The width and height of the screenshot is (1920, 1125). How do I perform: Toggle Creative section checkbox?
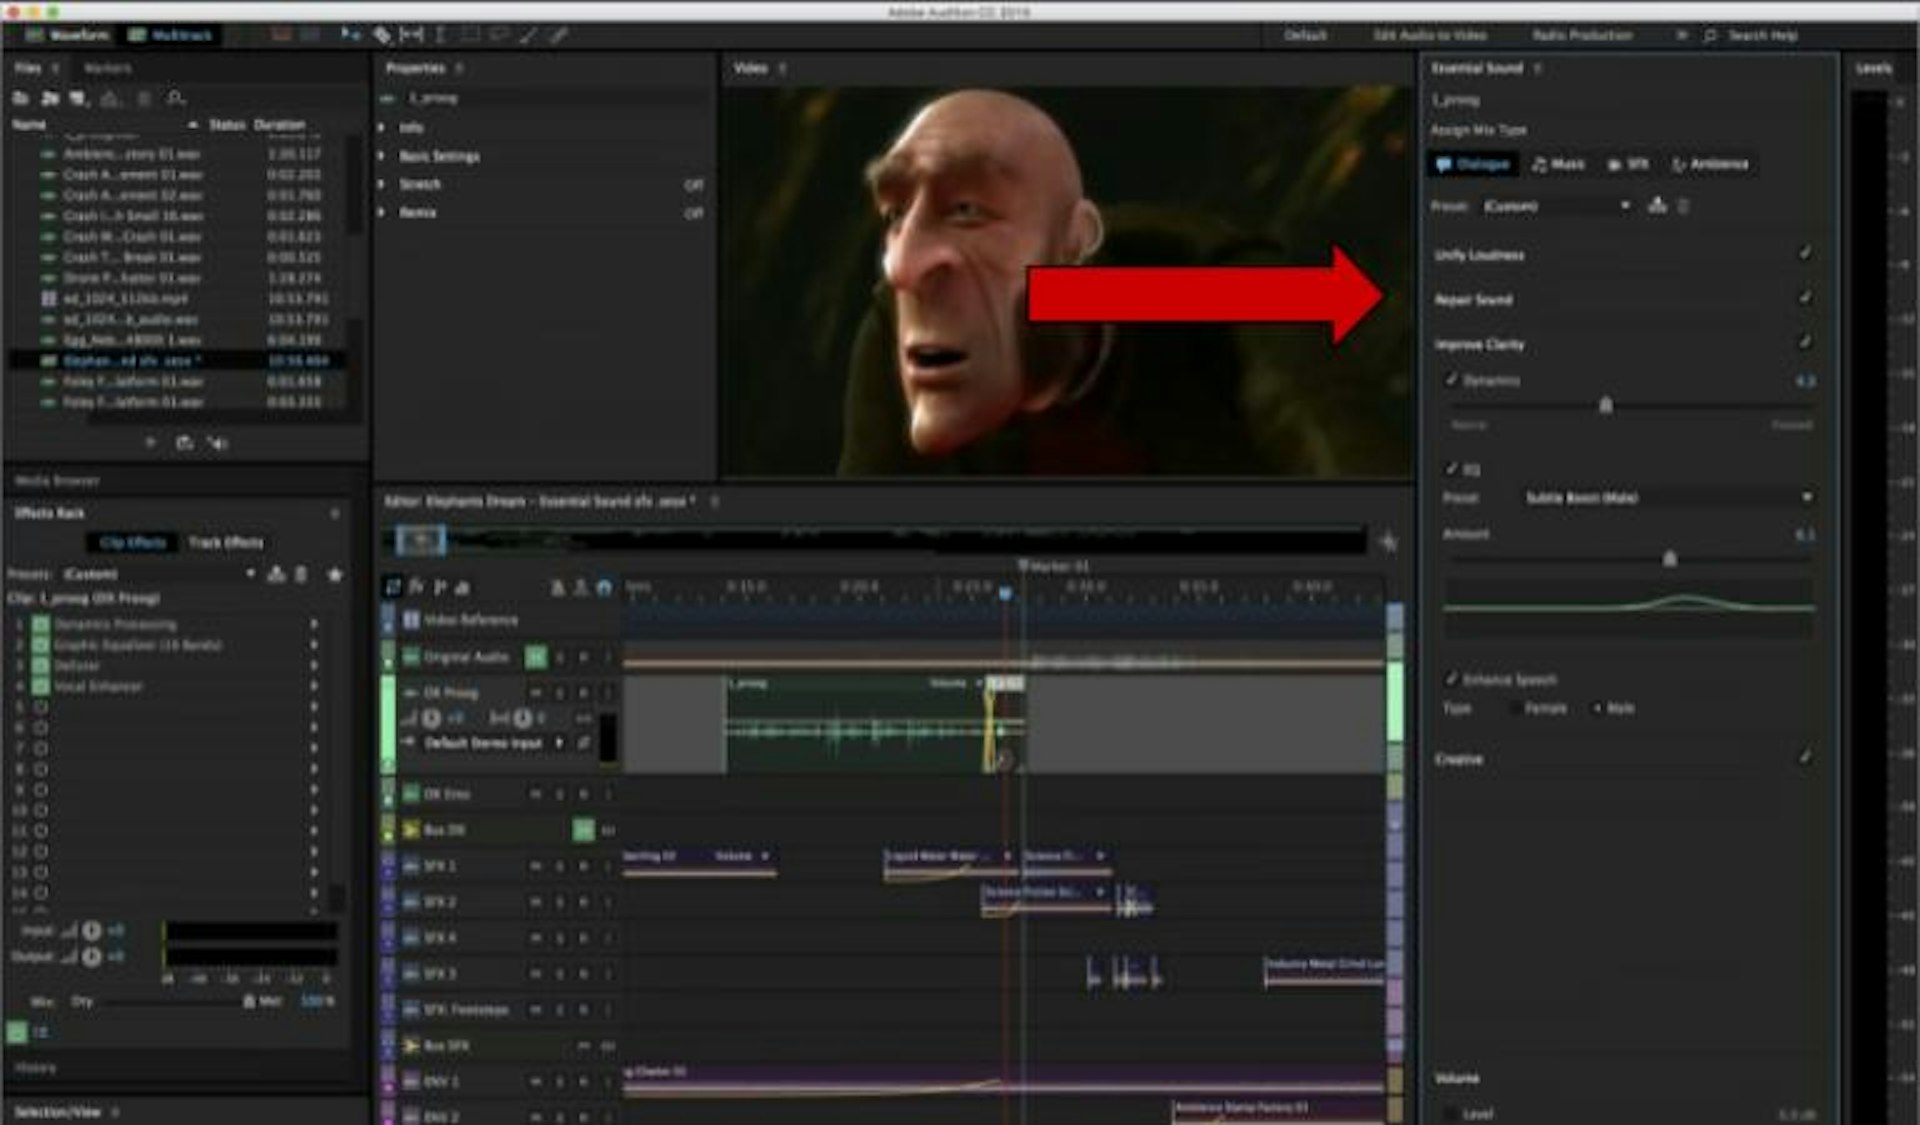click(1805, 757)
